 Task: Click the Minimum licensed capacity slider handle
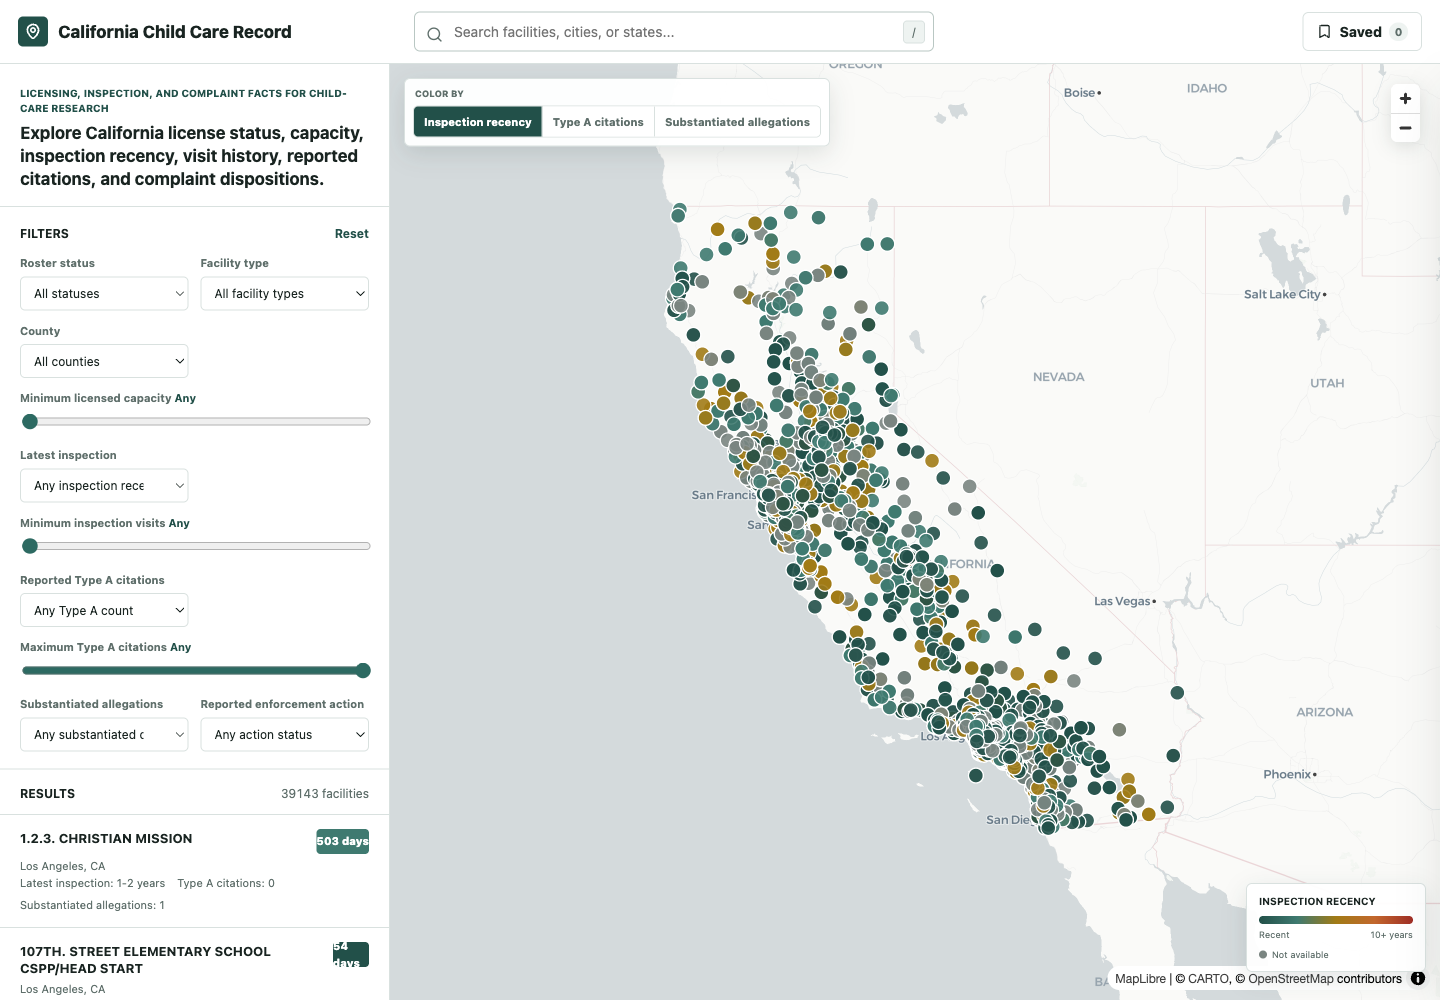[x=30, y=422]
